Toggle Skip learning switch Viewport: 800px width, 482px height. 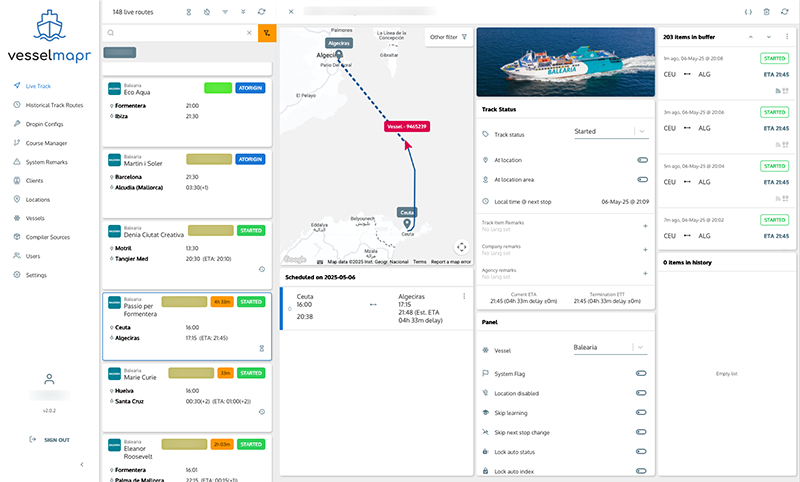point(641,412)
